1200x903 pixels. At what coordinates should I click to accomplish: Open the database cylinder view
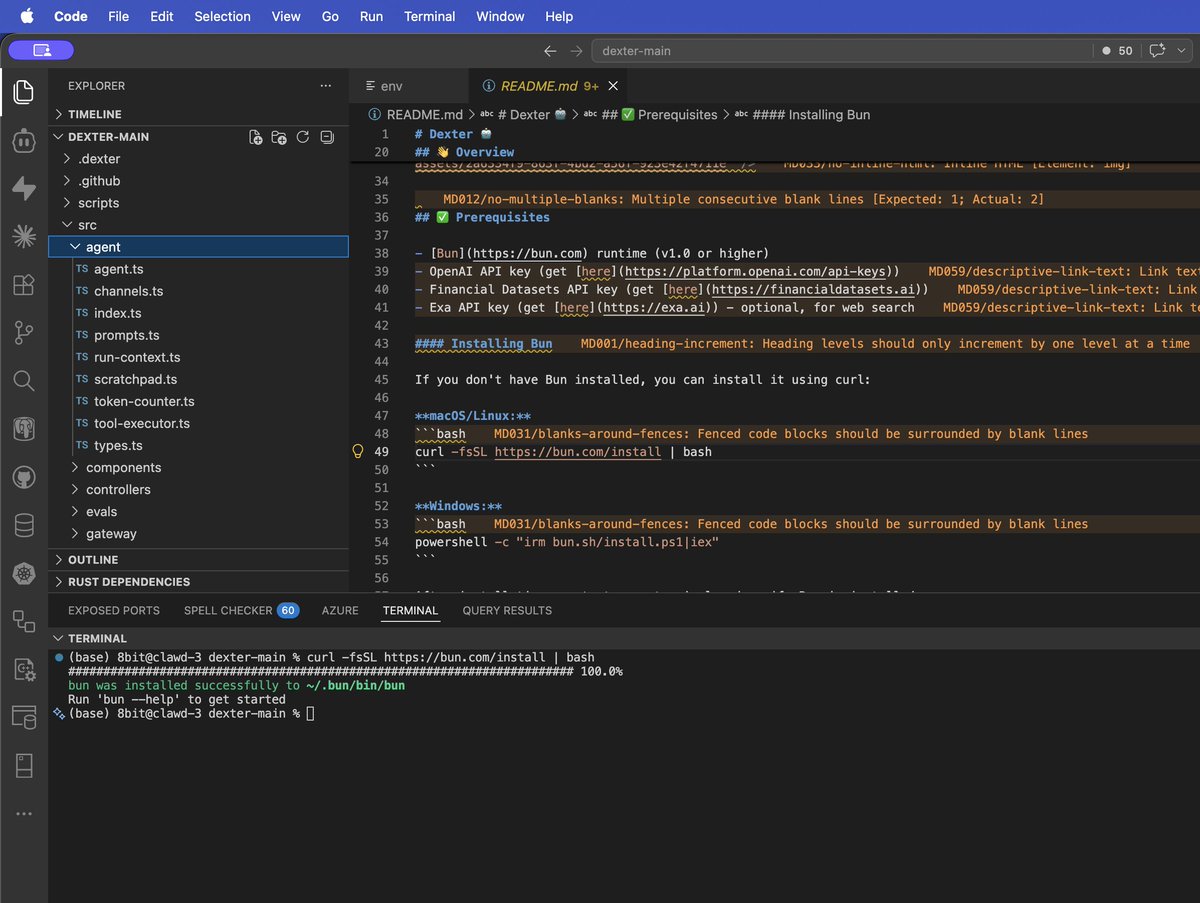click(23, 525)
